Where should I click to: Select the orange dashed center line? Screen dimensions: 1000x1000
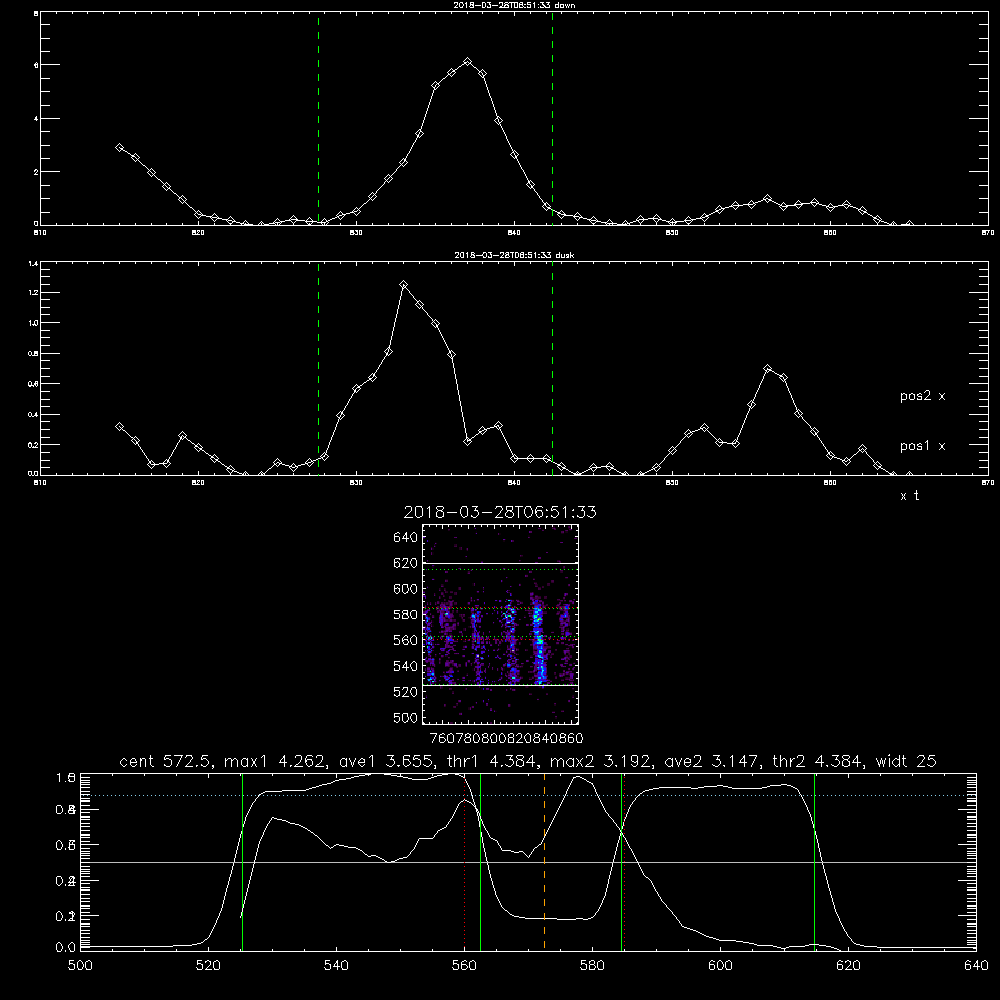[544, 861]
